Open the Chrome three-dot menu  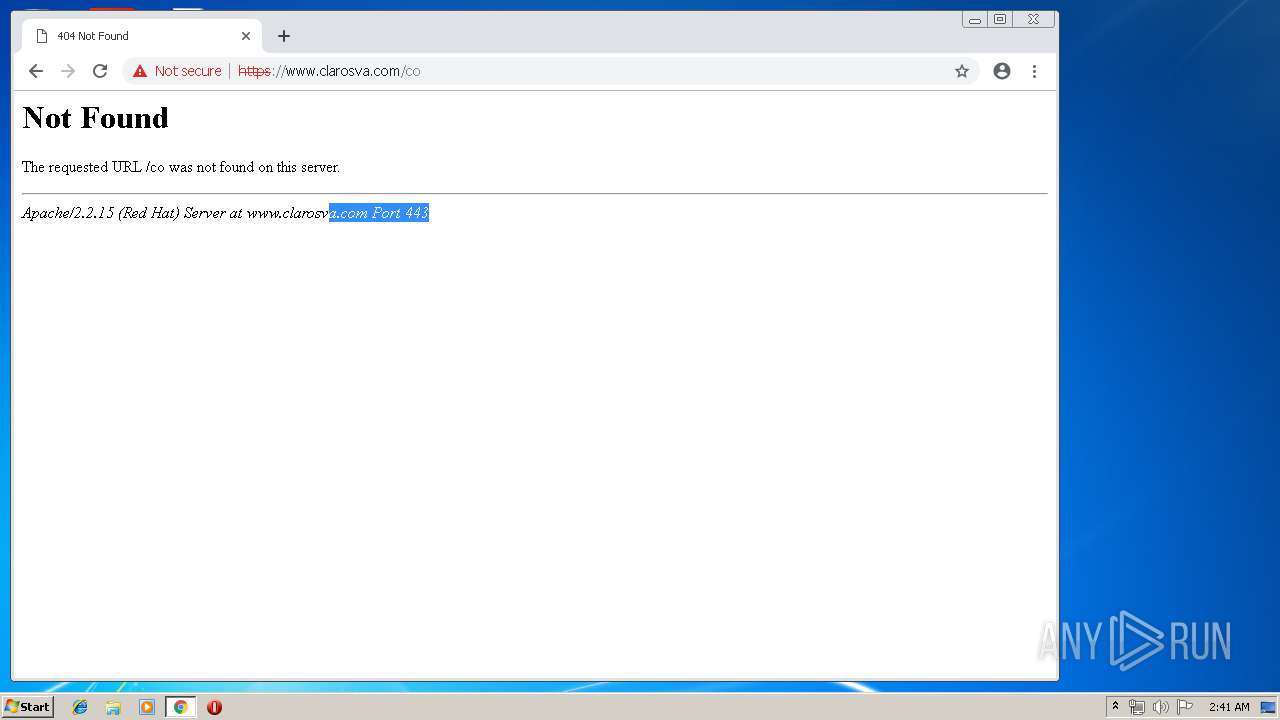click(1034, 71)
